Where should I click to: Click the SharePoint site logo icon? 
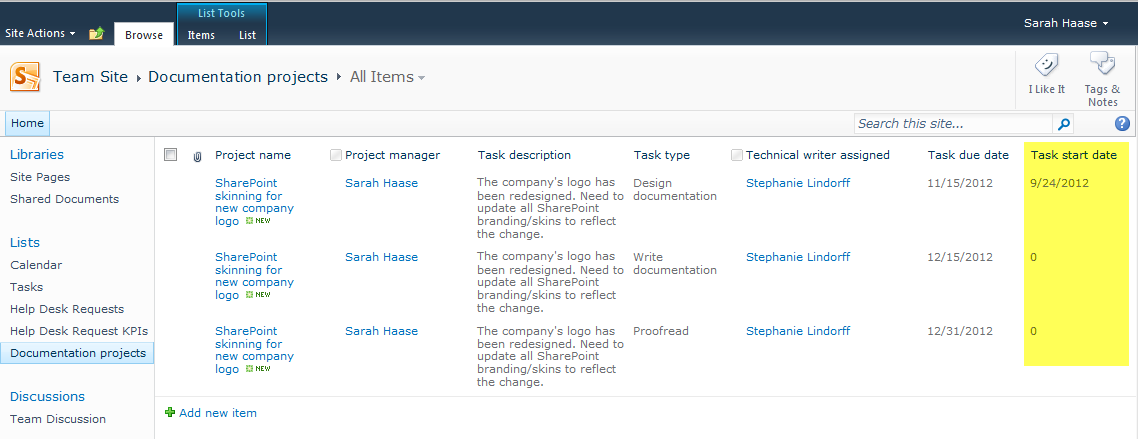click(25, 77)
